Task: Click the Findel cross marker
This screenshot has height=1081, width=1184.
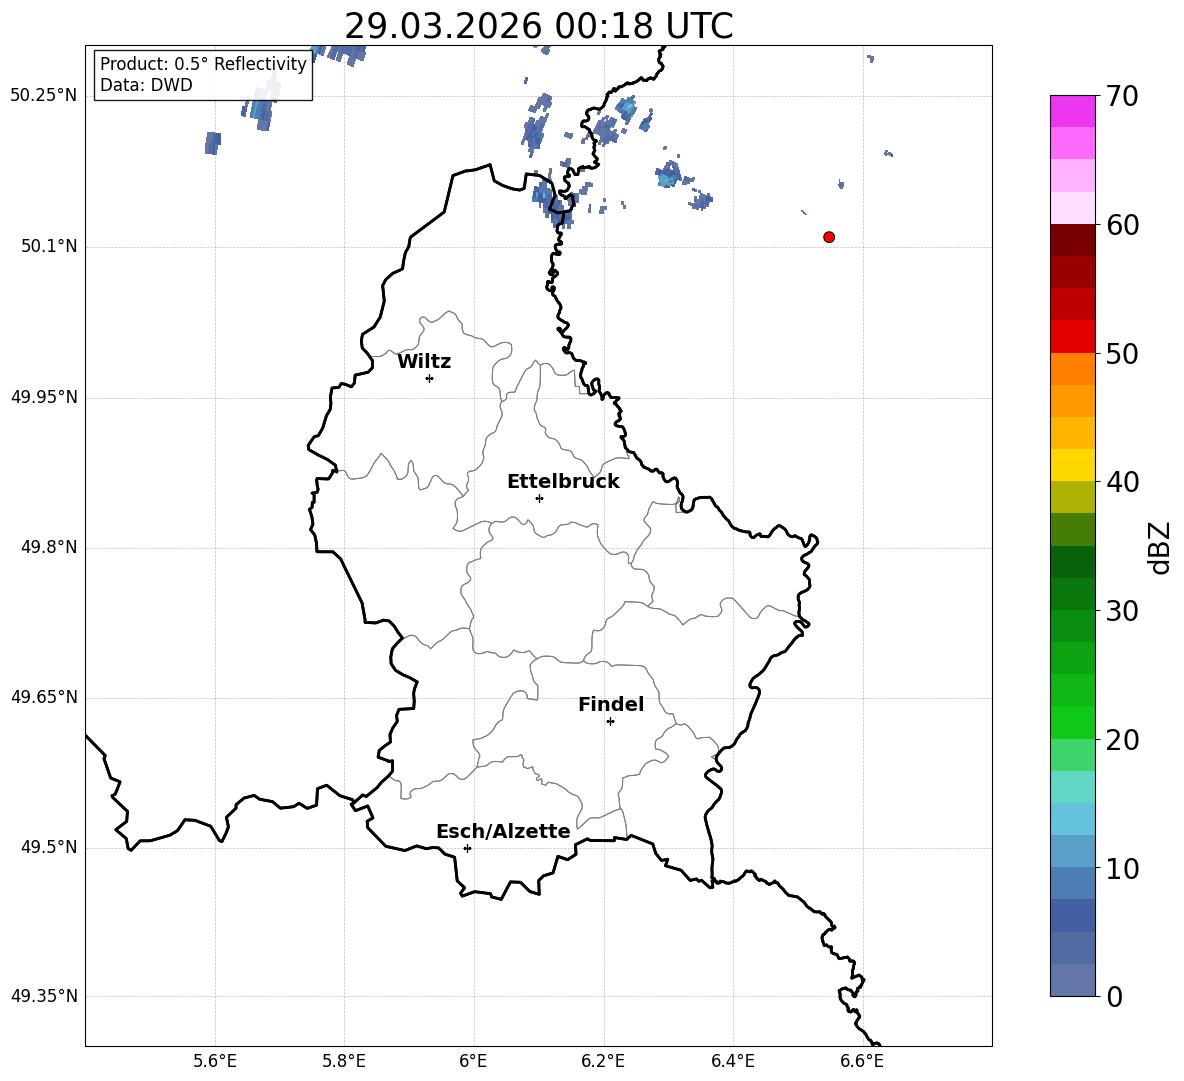Action: (x=610, y=722)
